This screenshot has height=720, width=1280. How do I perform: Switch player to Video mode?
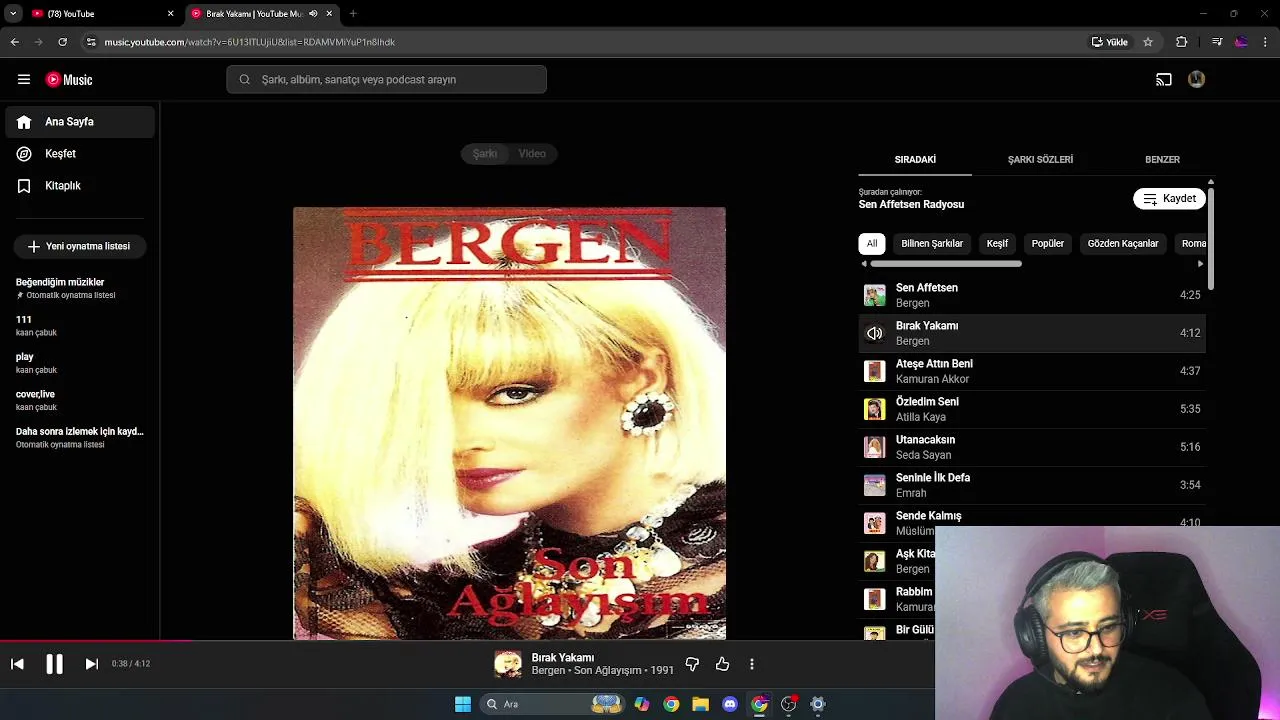pos(532,154)
